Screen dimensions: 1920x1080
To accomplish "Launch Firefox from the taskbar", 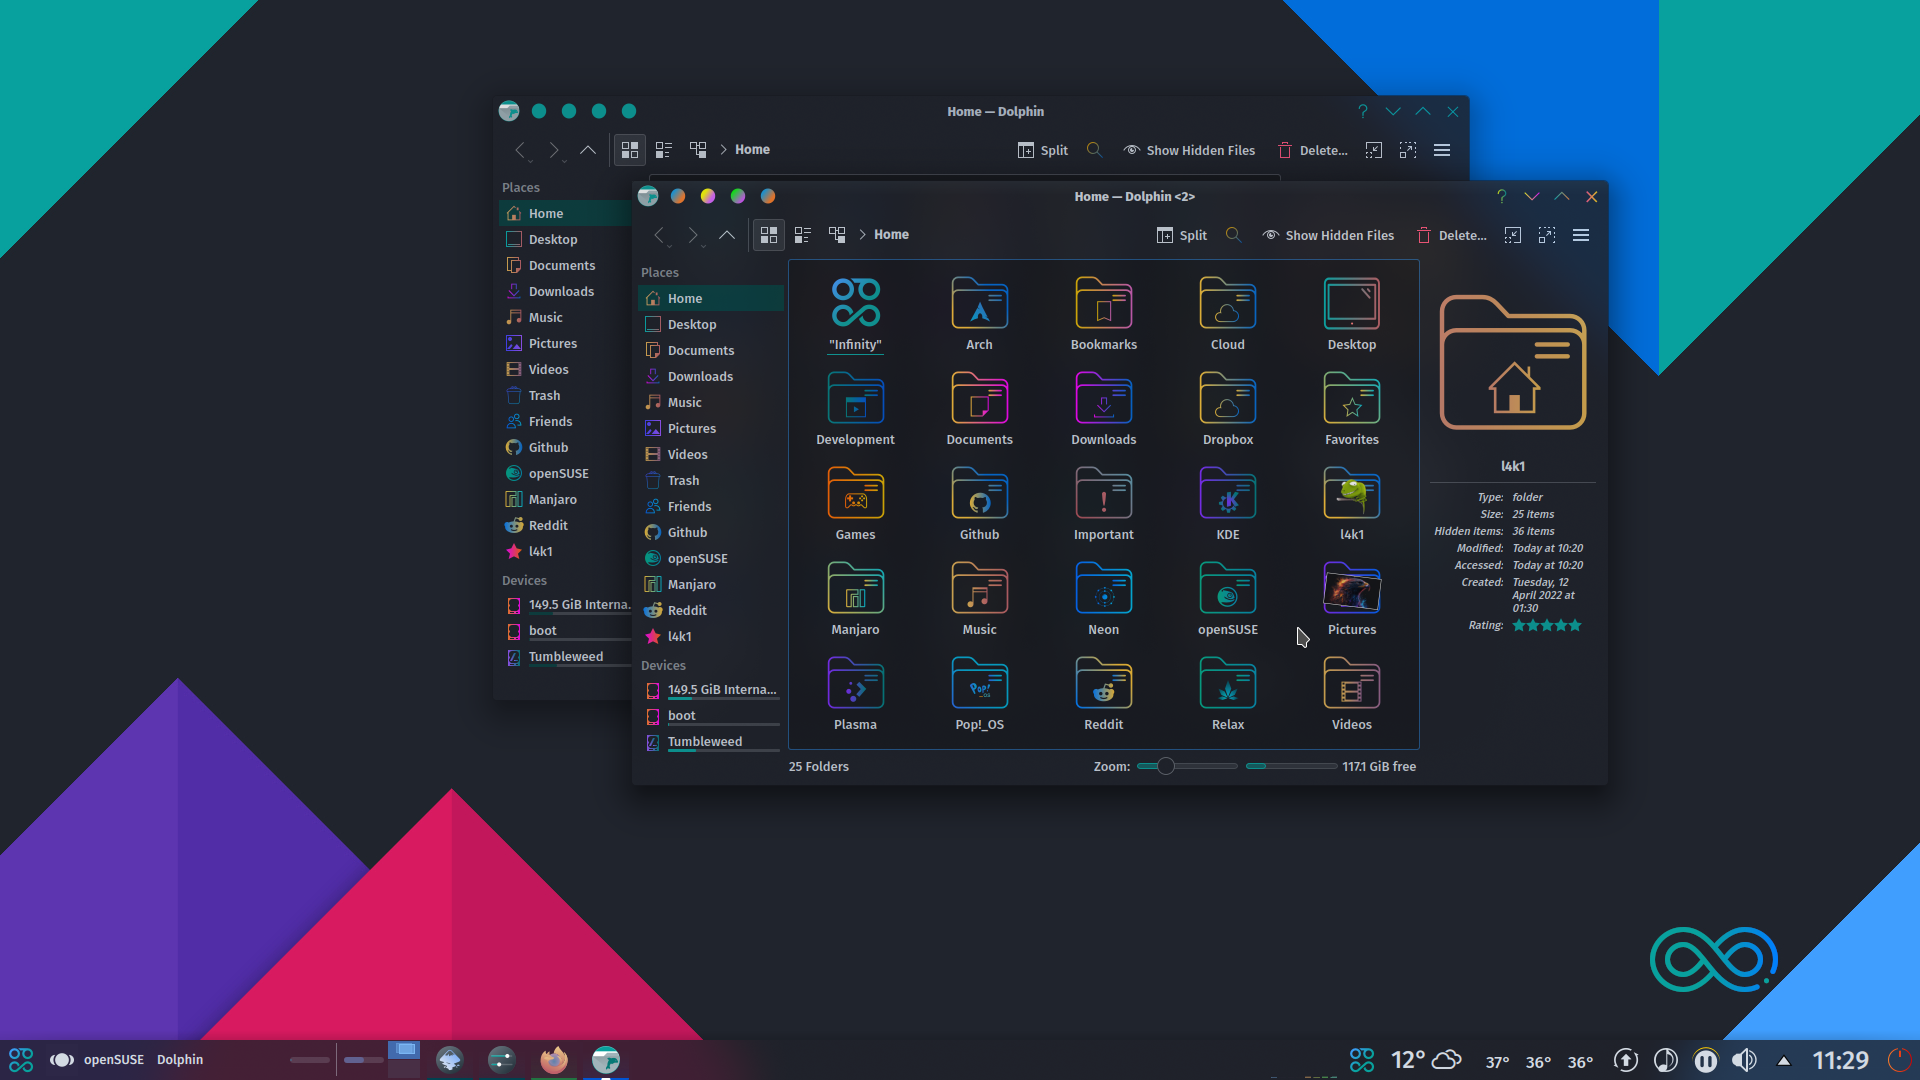I will pyautogui.click(x=553, y=1059).
